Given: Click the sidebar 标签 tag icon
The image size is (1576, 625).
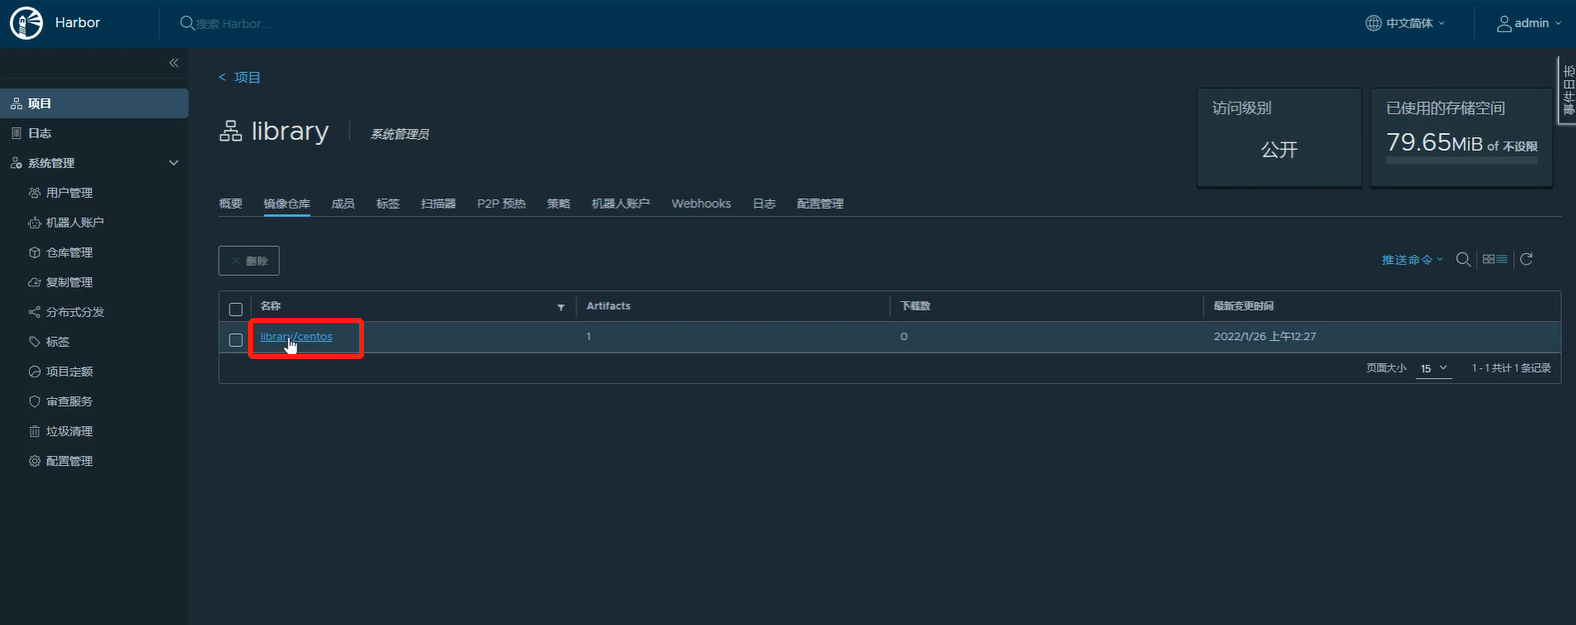Looking at the screenshot, I should (x=35, y=342).
